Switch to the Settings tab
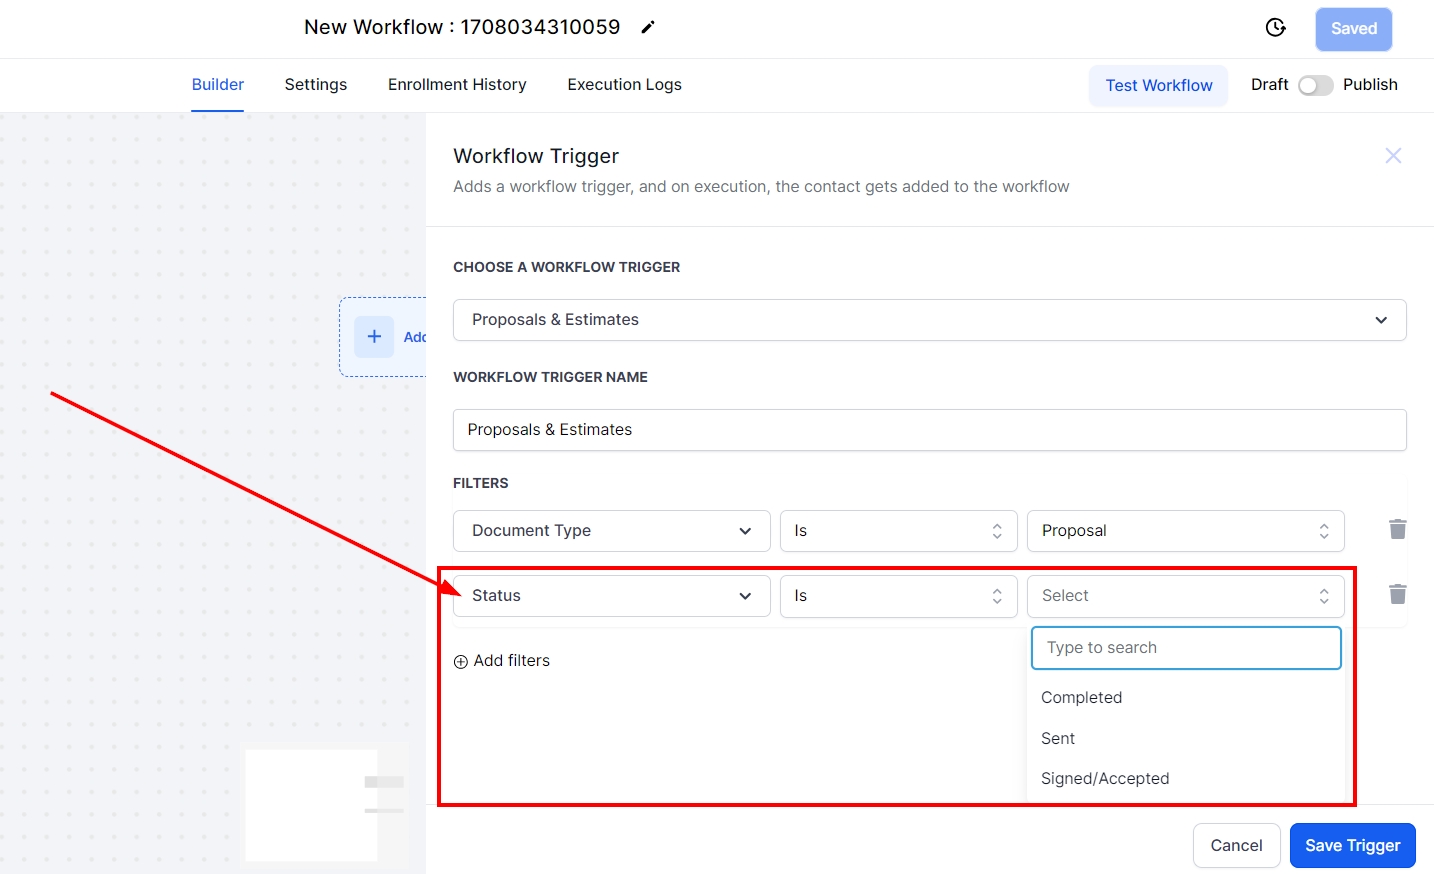Image resolution: width=1434 pixels, height=874 pixels. pyautogui.click(x=316, y=85)
